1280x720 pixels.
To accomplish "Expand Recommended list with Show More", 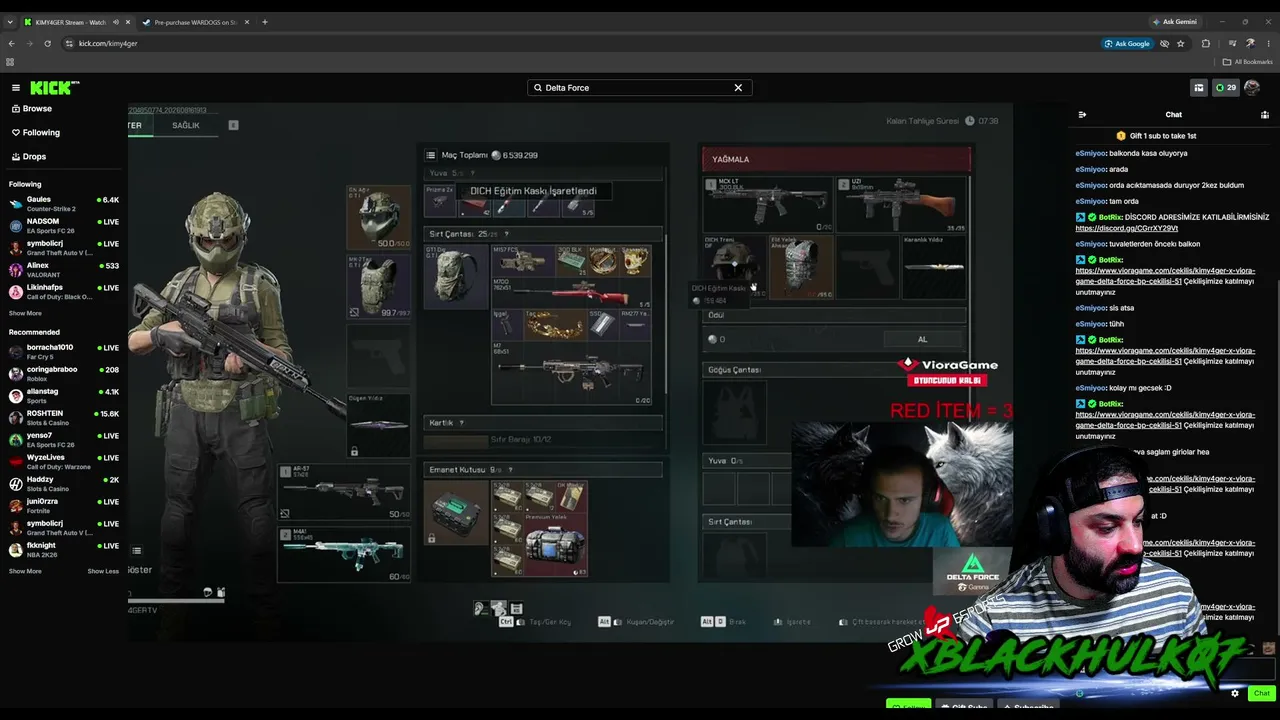I will [x=25, y=571].
